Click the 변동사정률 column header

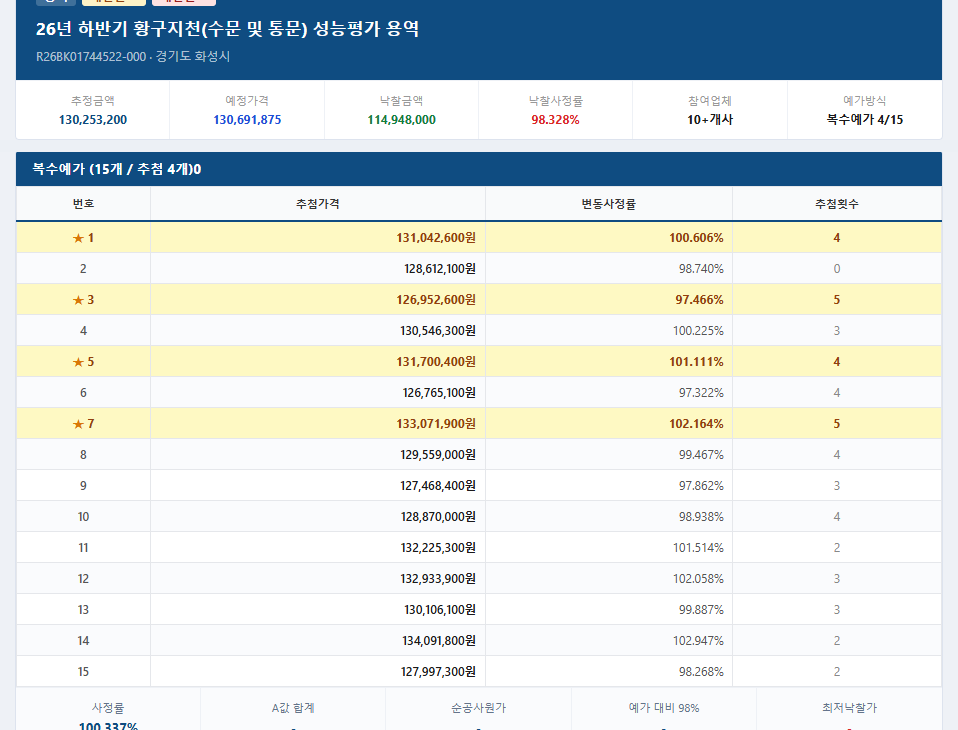tap(609, 203)
